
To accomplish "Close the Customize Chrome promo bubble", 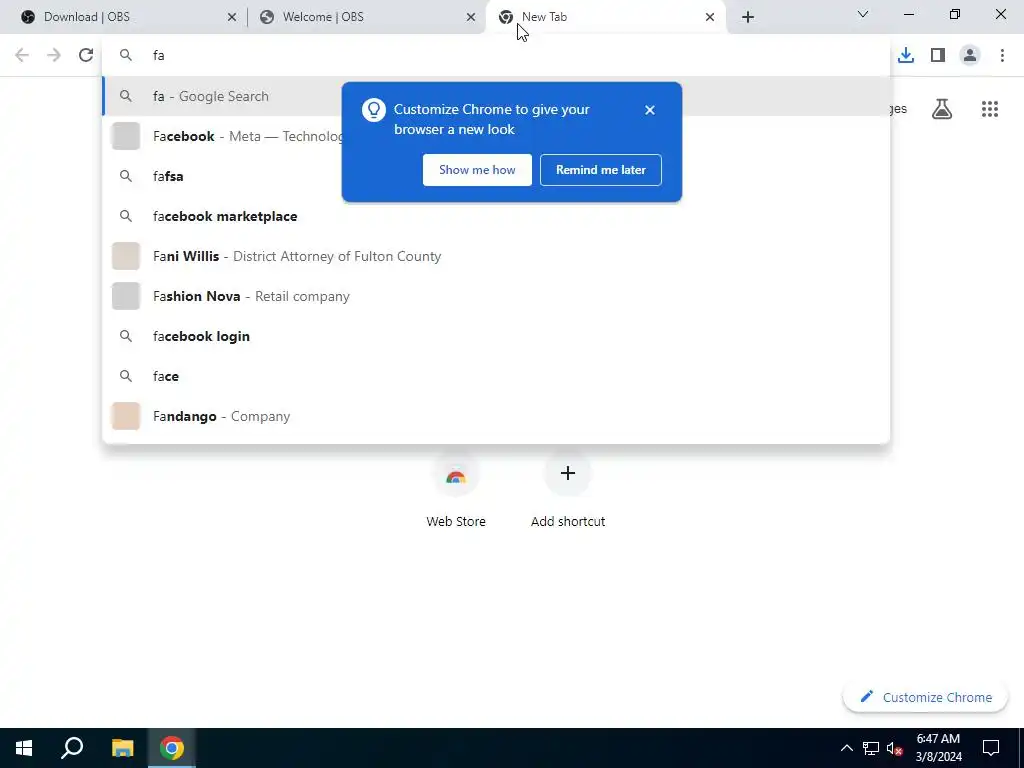I will 650,110.
